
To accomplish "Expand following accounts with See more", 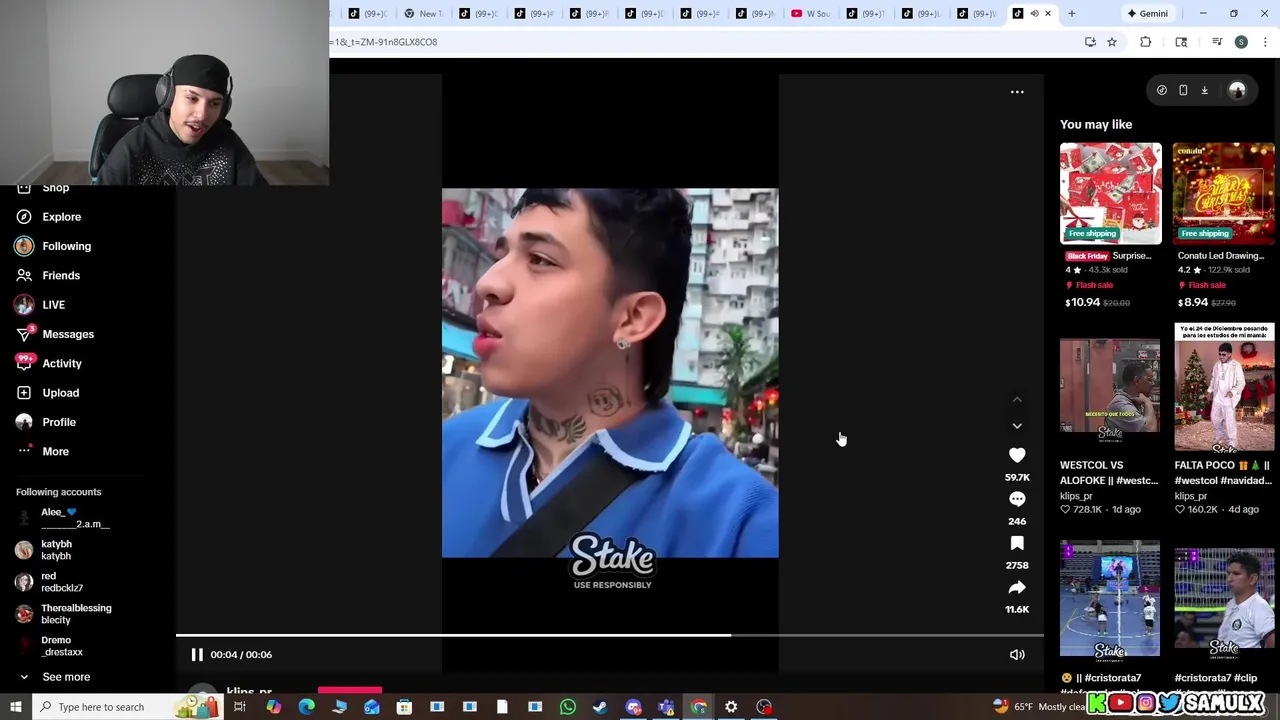I will coord(66,677).
